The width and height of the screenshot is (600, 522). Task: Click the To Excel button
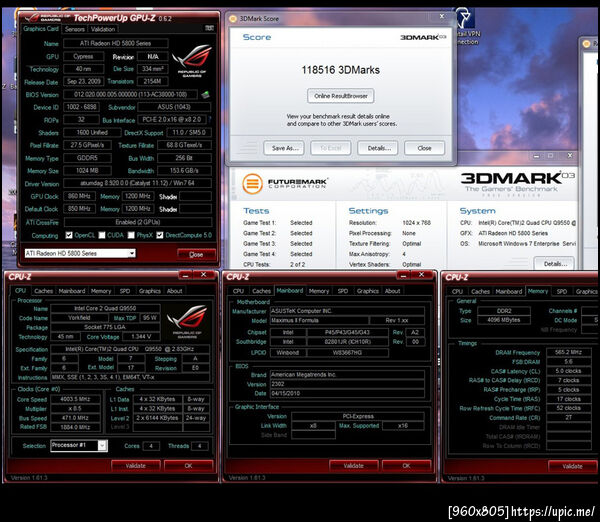click(x=331, y=148)
